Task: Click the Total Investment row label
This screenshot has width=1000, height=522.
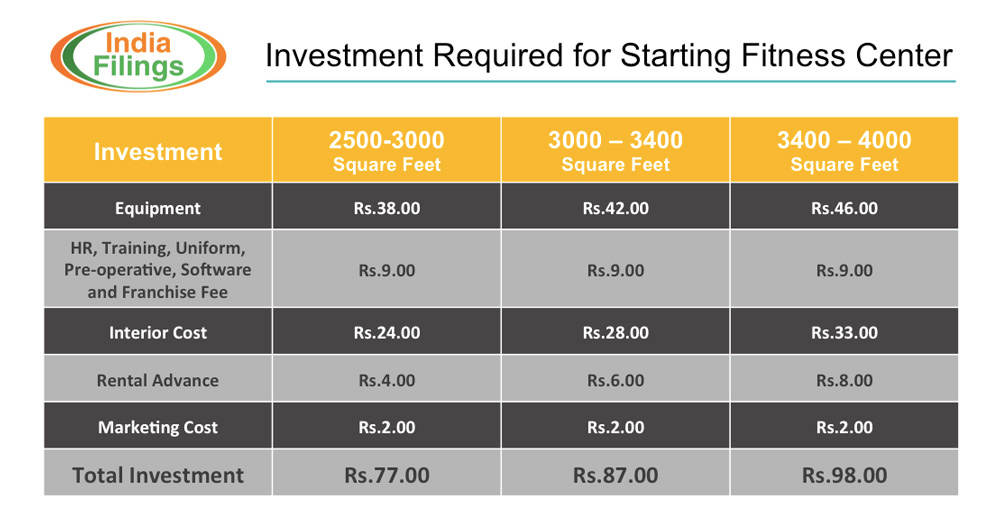Action: point(158,475)
